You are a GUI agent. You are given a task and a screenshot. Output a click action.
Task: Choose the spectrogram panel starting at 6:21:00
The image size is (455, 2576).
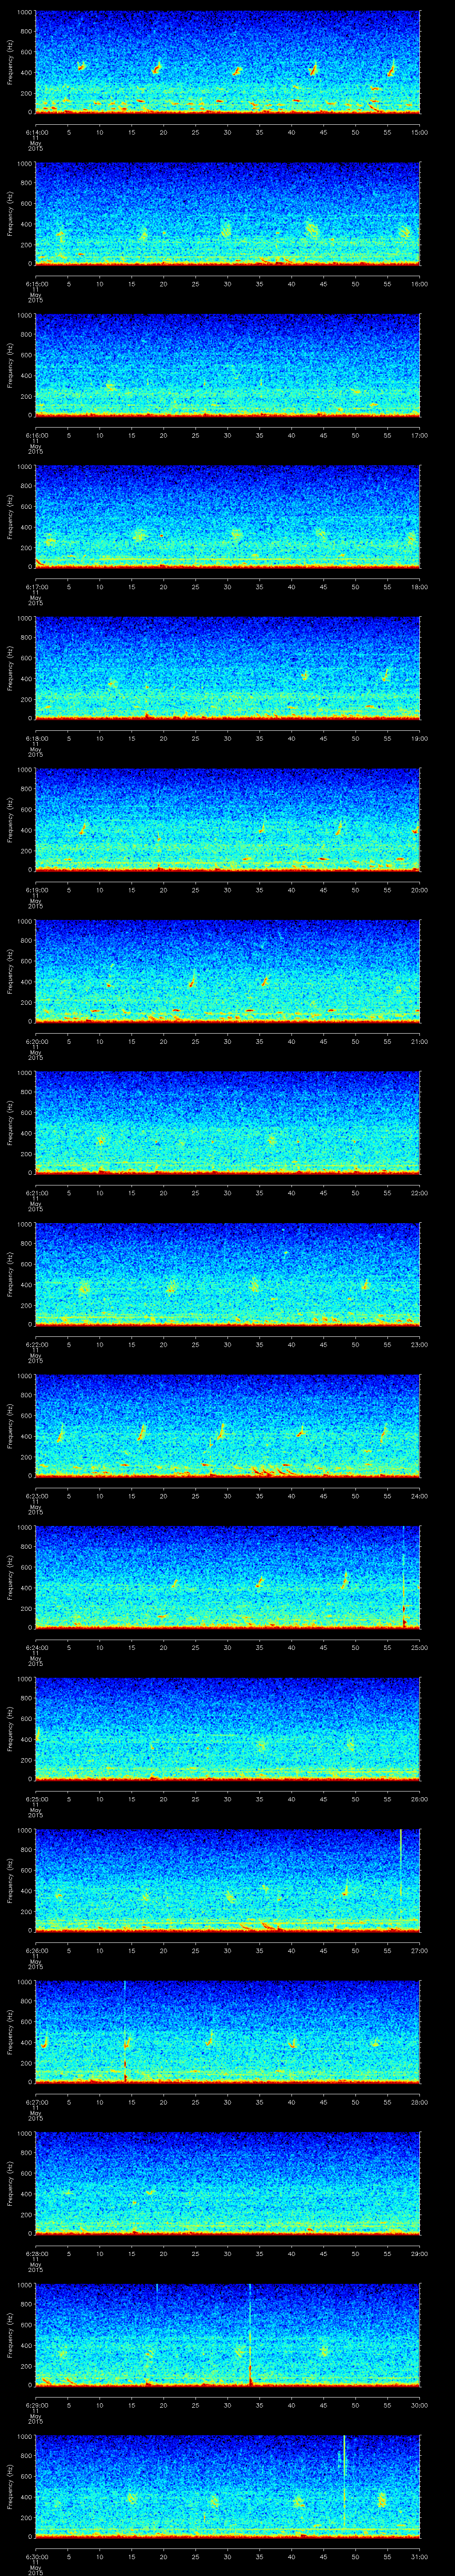pos(228,1122)
